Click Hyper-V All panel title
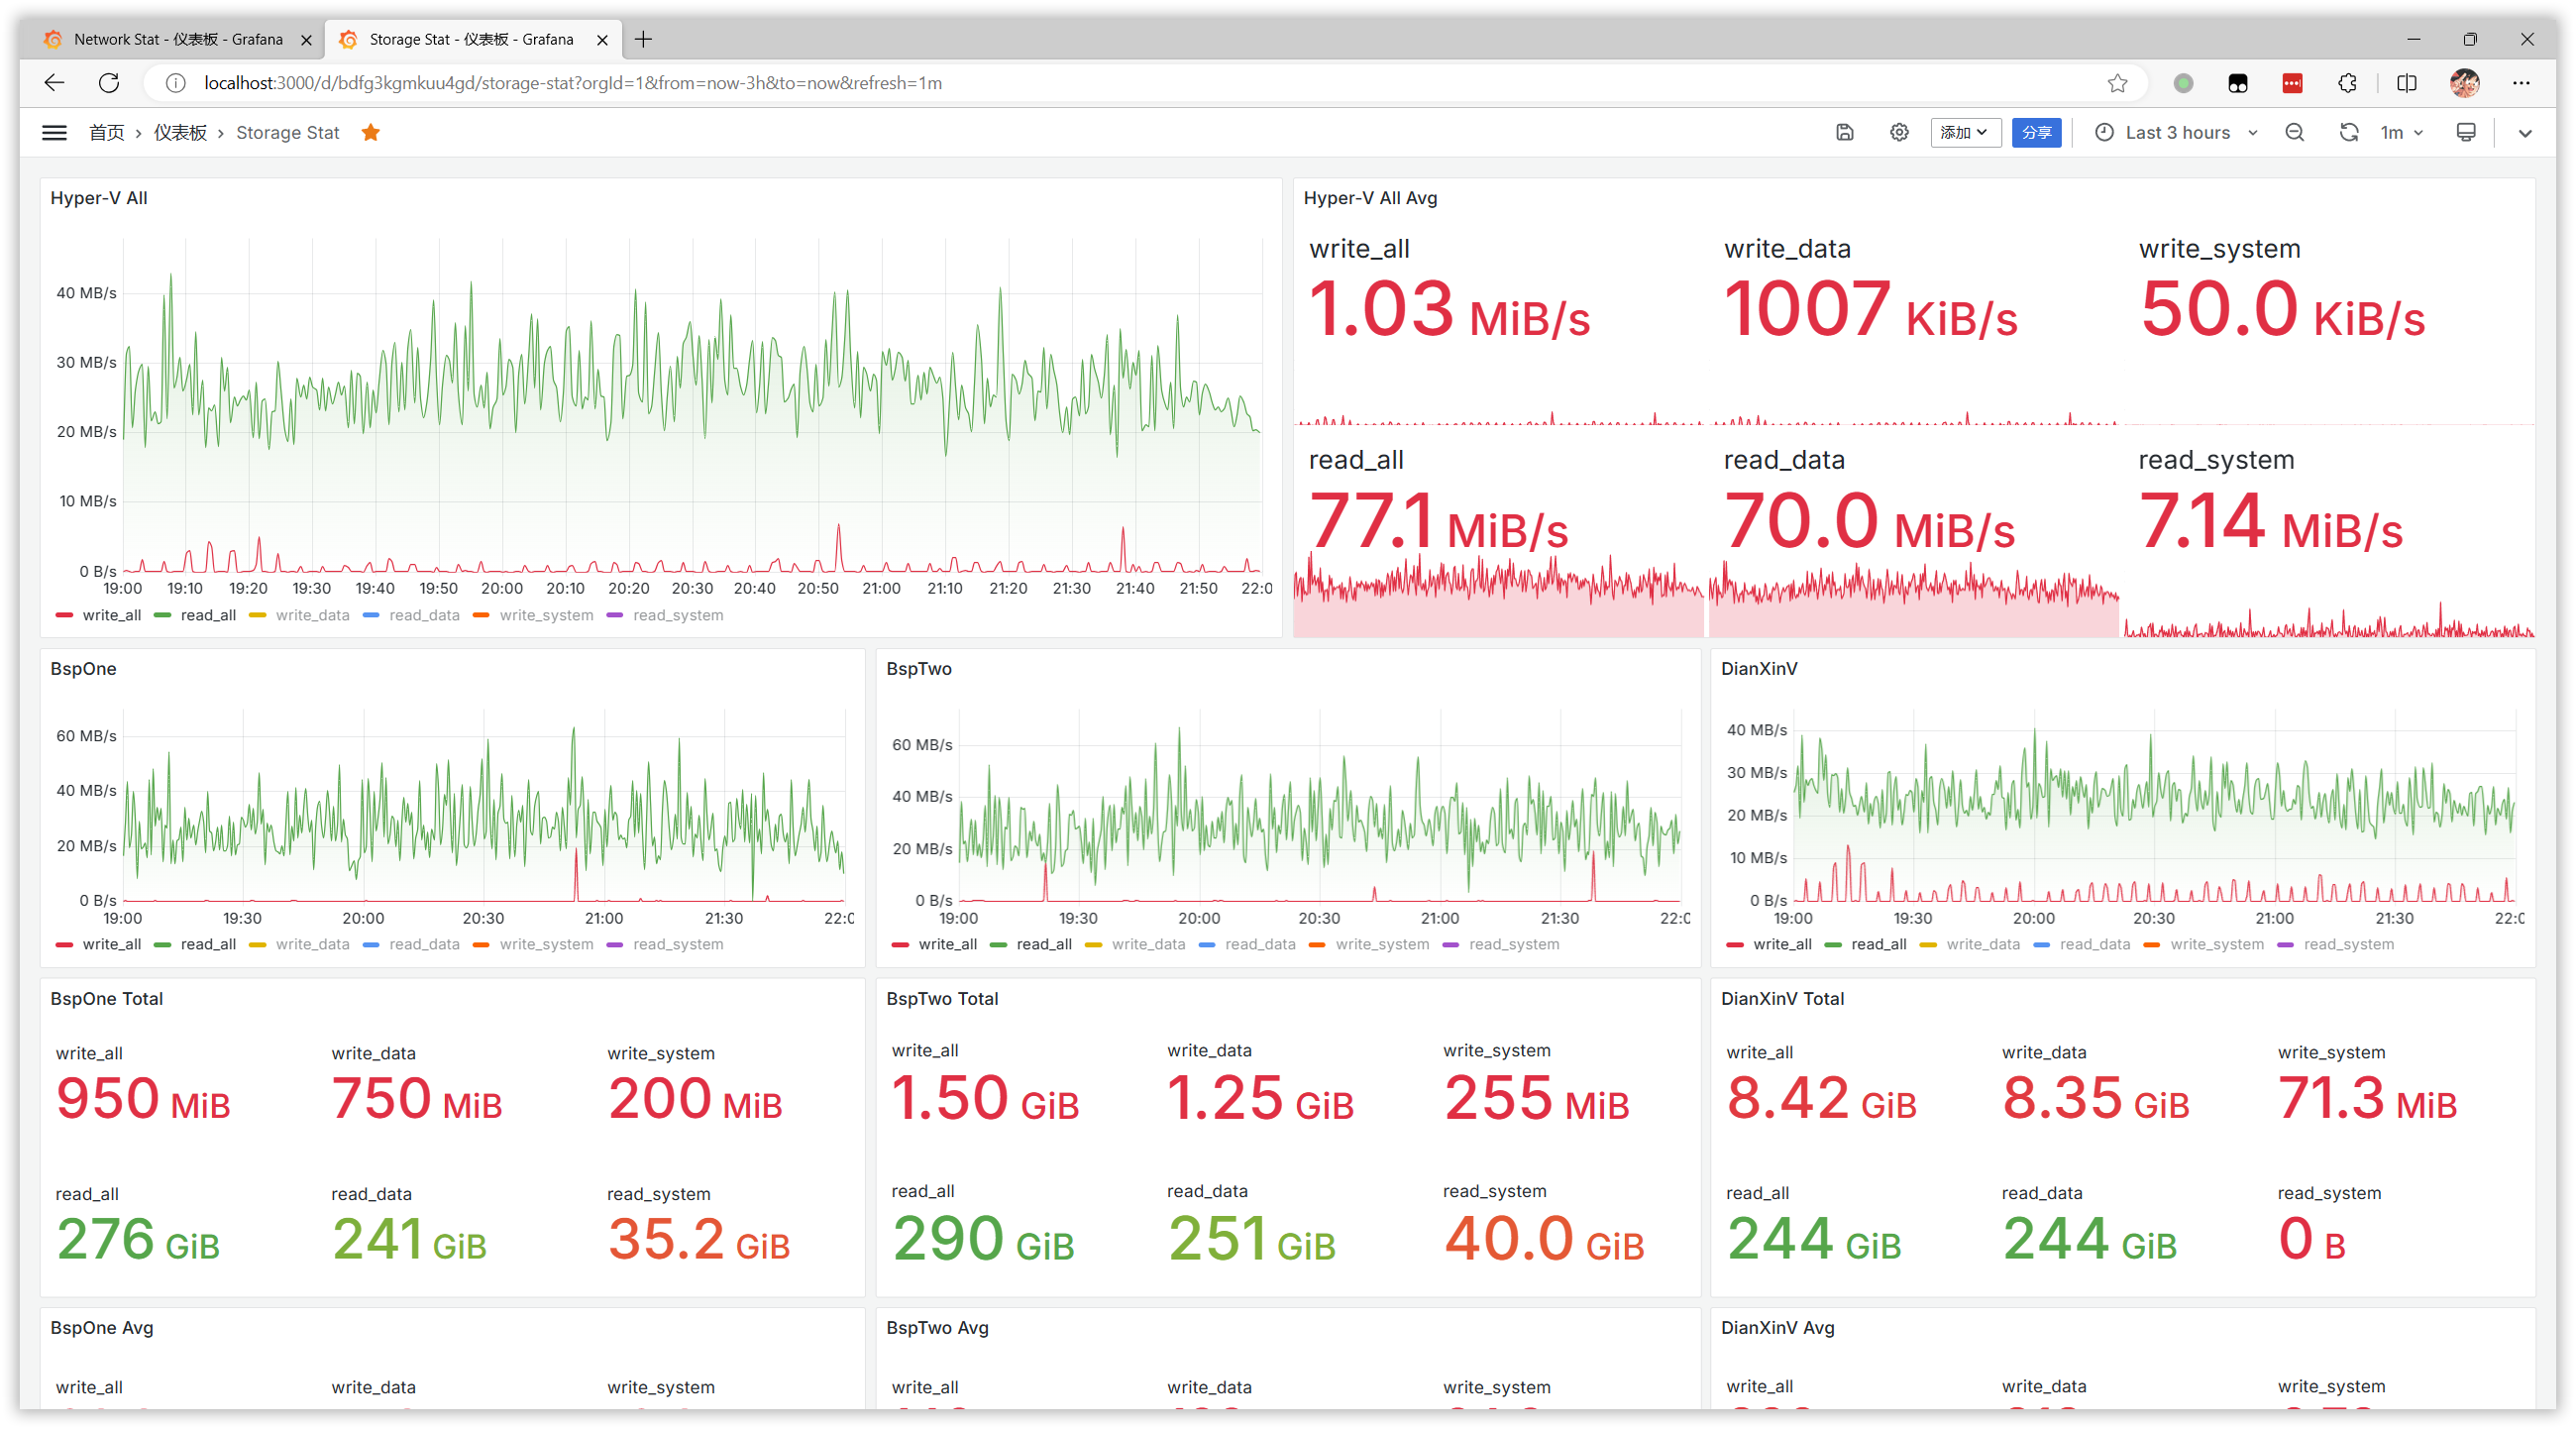The height and width of the screenshot is (1429, 2576). coord(99,198)
